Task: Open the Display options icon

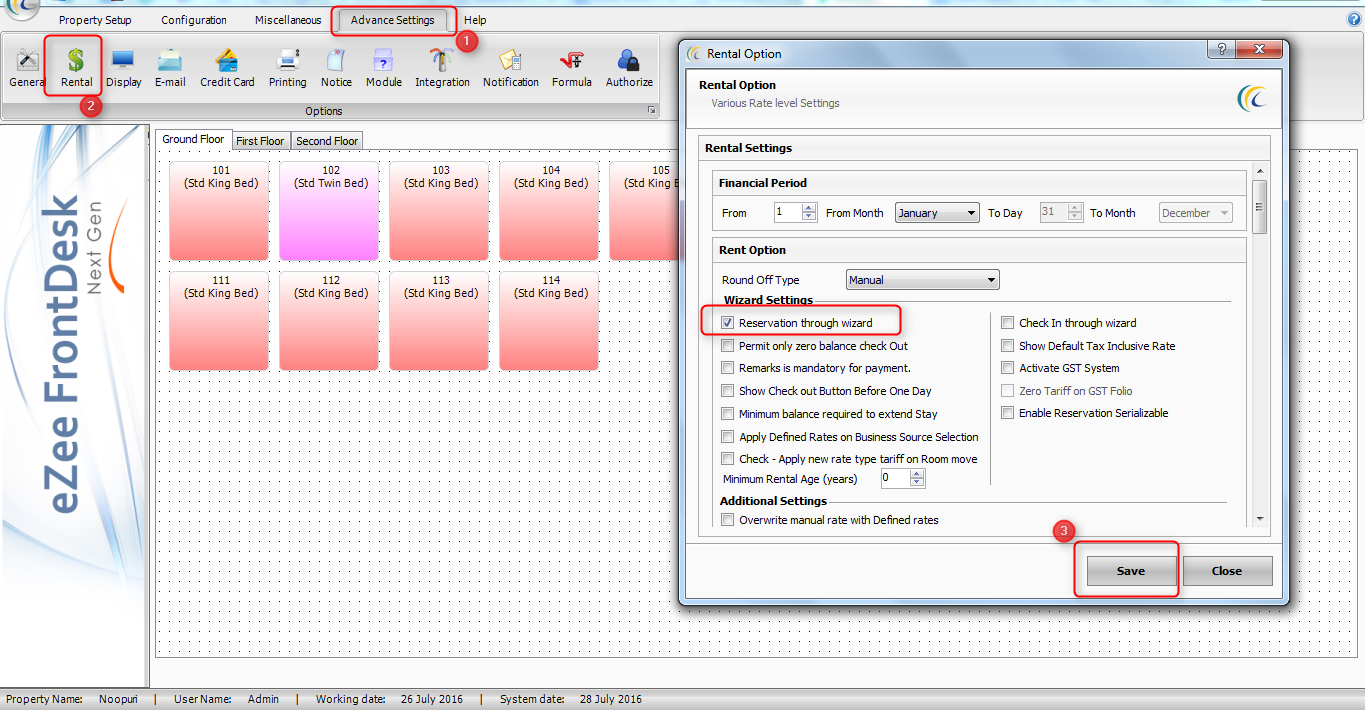Action: tap(124, 67)
